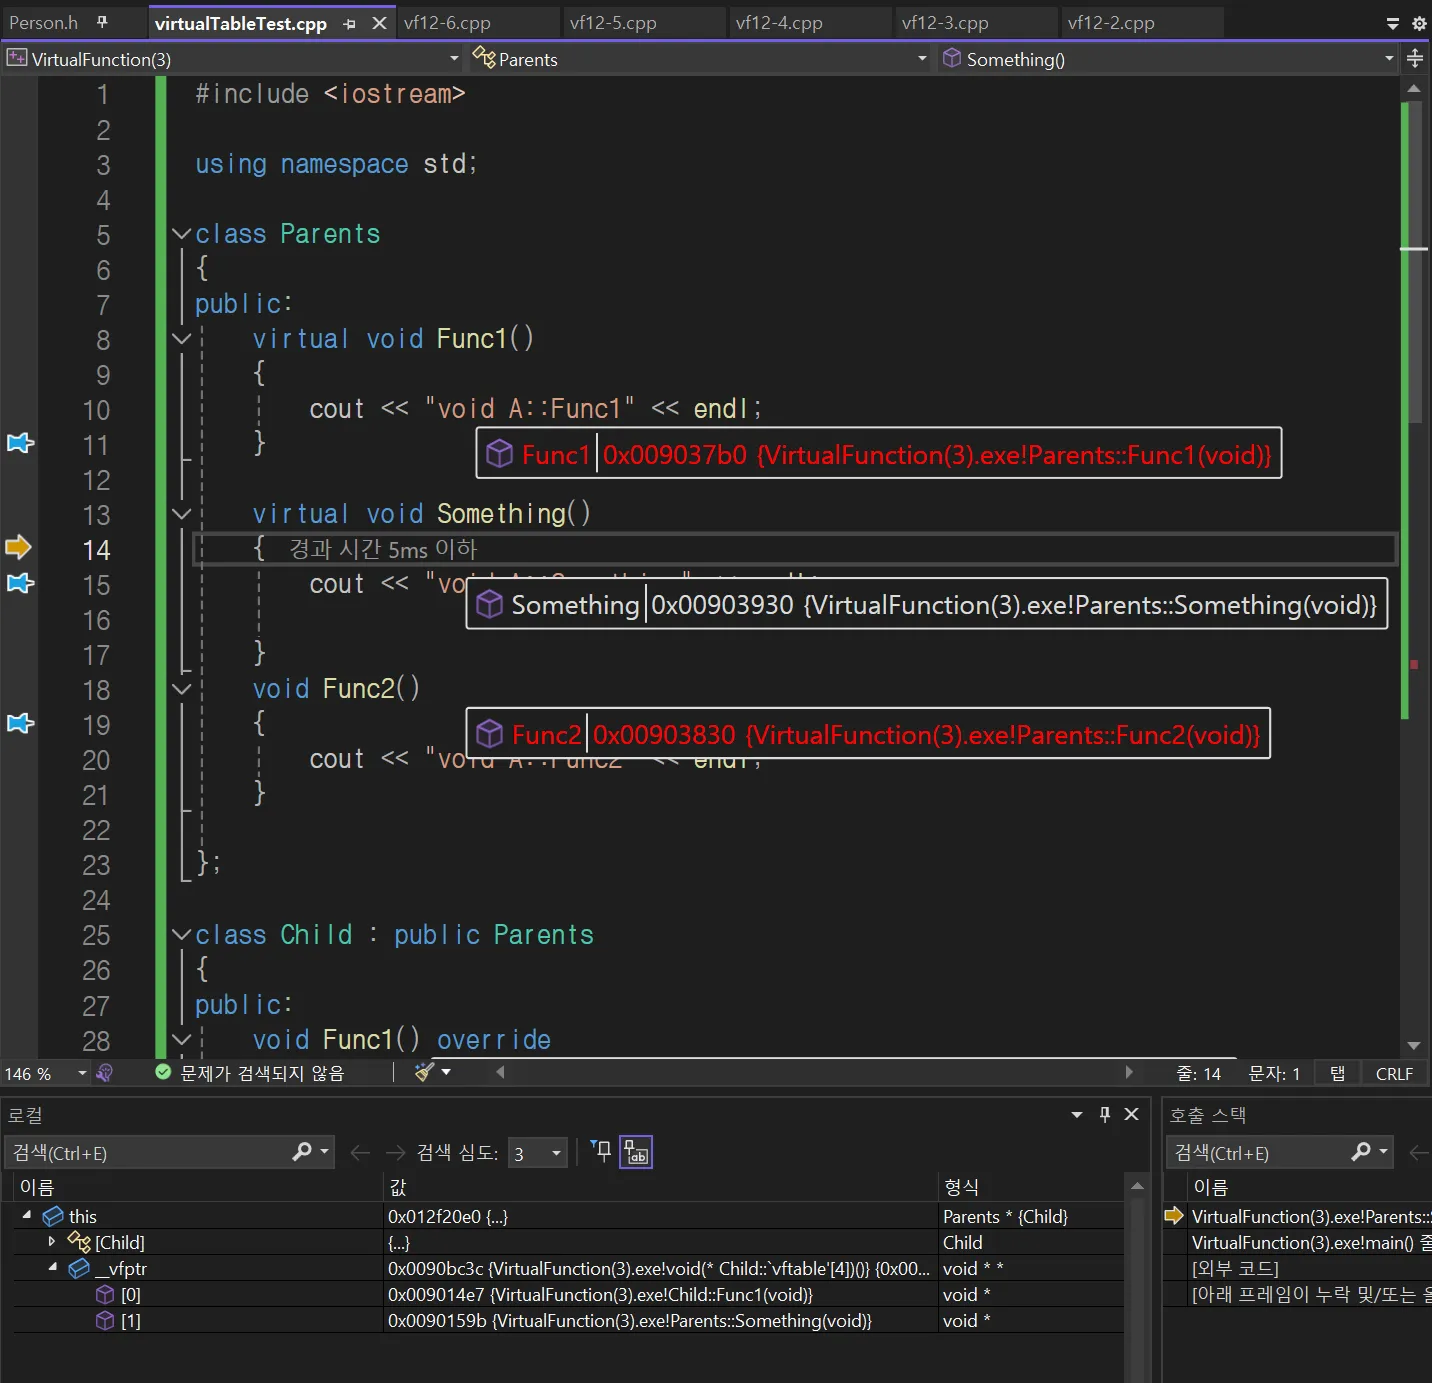Go to next search result in Locals
1432x1383 pixels.
[395, 1153]
